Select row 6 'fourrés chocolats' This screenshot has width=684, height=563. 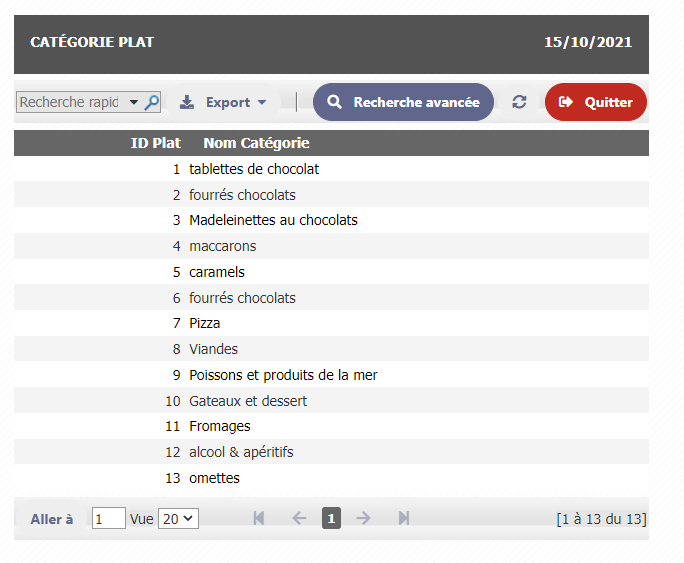point(331,297)
